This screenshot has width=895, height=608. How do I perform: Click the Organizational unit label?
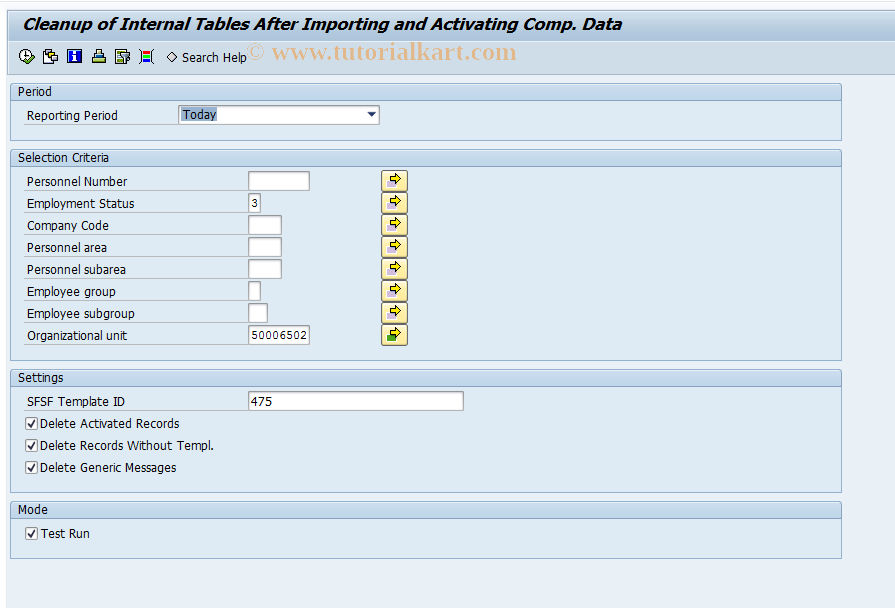pyautogui.click(x=77, y=336)
